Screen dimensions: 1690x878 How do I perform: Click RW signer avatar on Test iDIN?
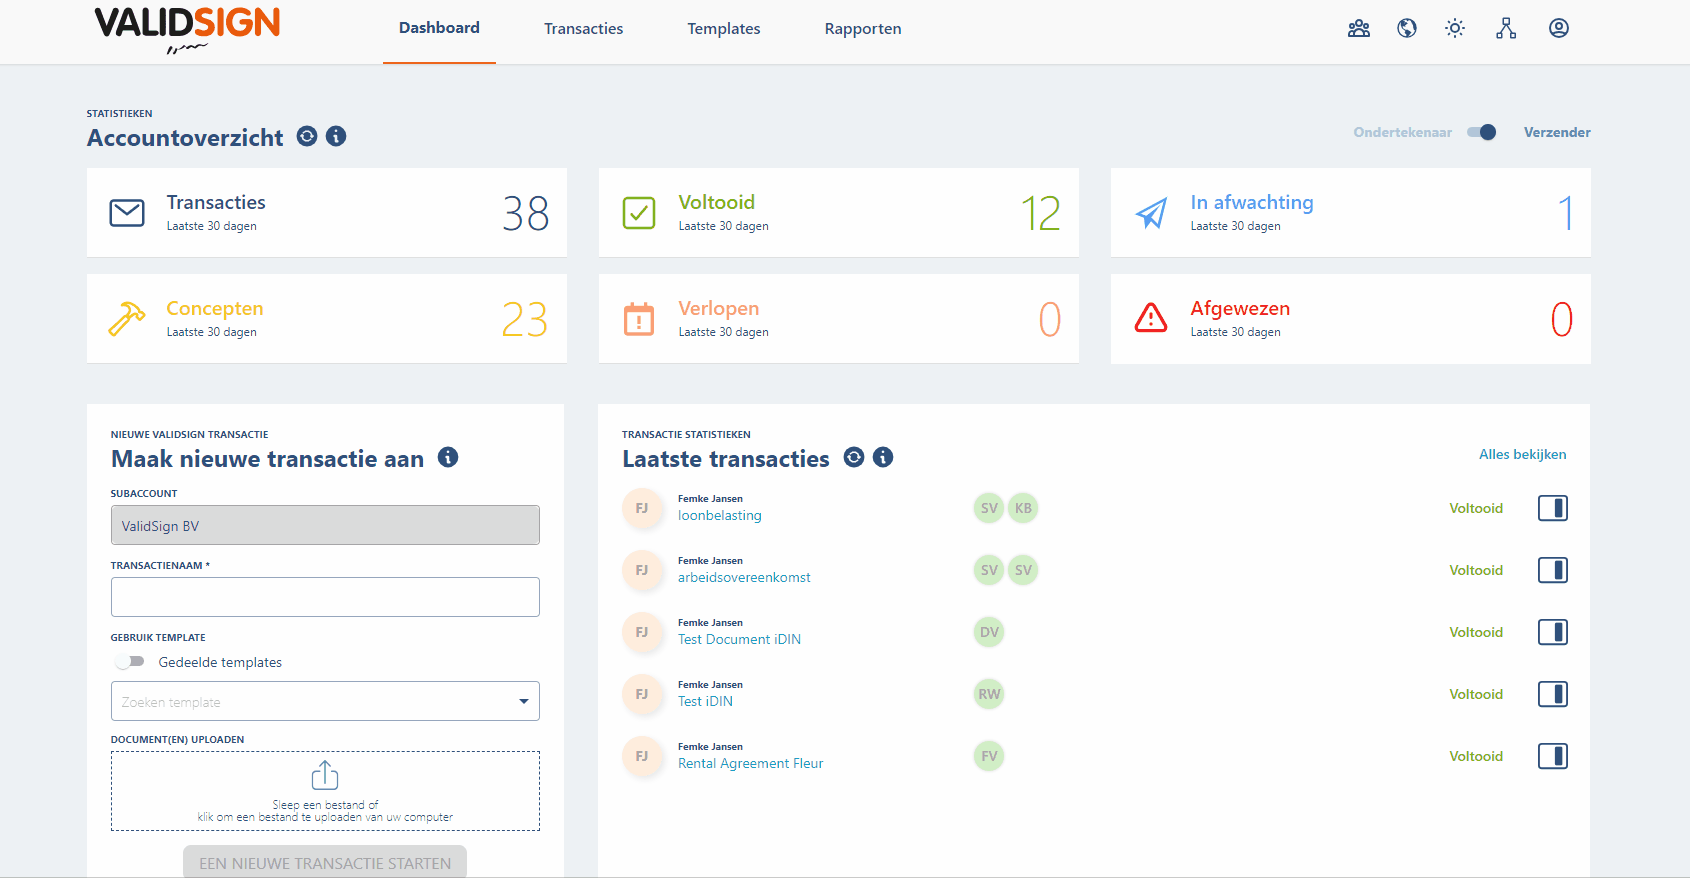(x=989, y=694)
